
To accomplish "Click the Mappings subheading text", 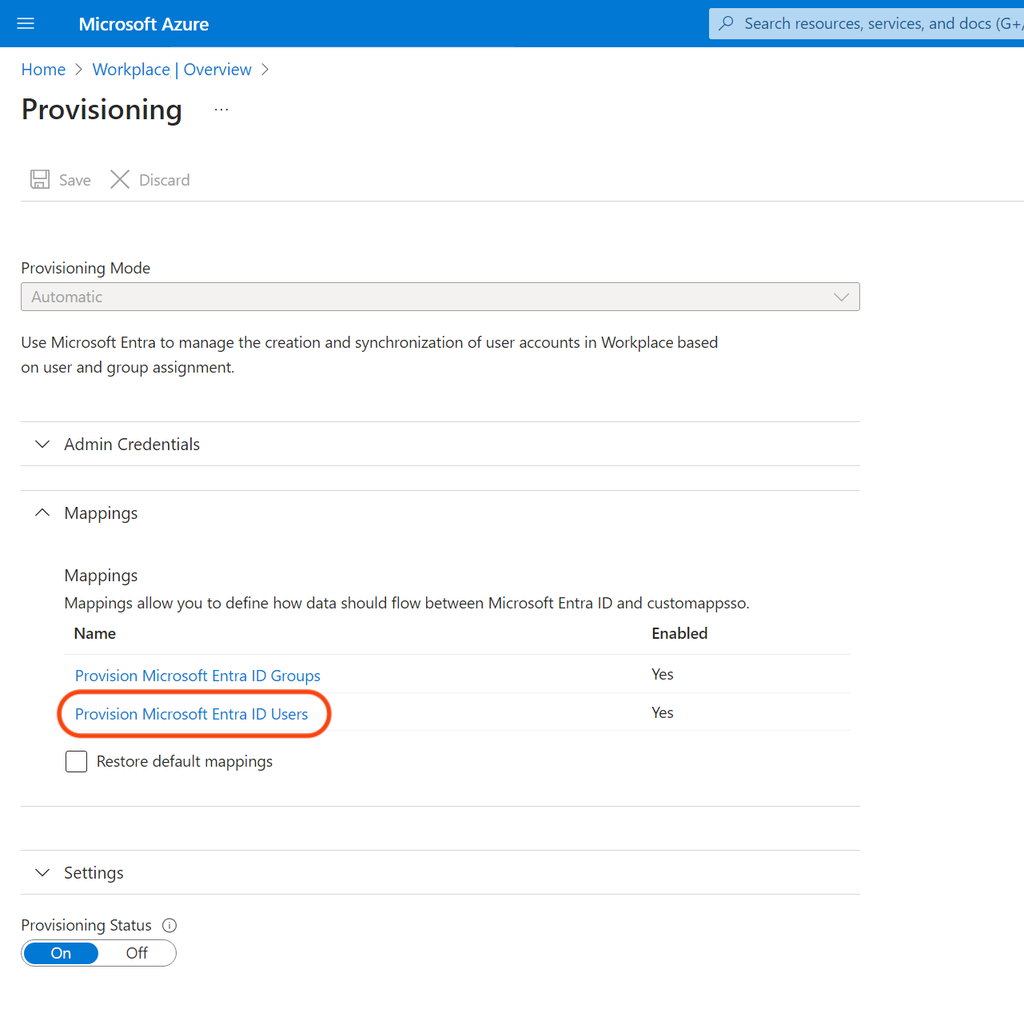I will pos(101,576).
